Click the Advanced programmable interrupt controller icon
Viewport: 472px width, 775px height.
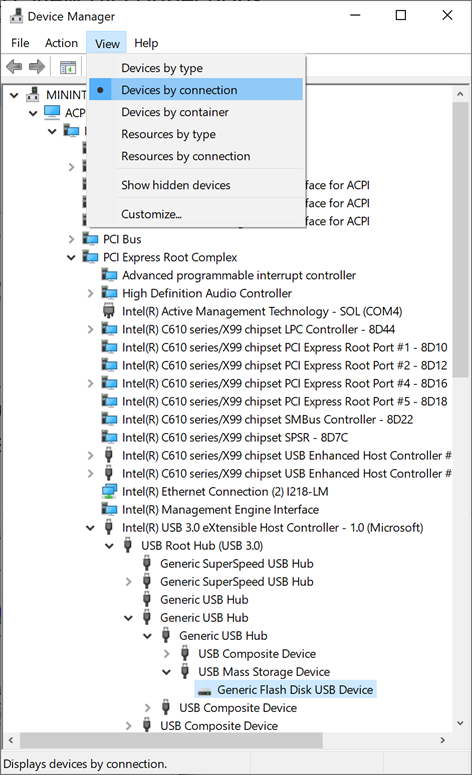click(109, 275)
